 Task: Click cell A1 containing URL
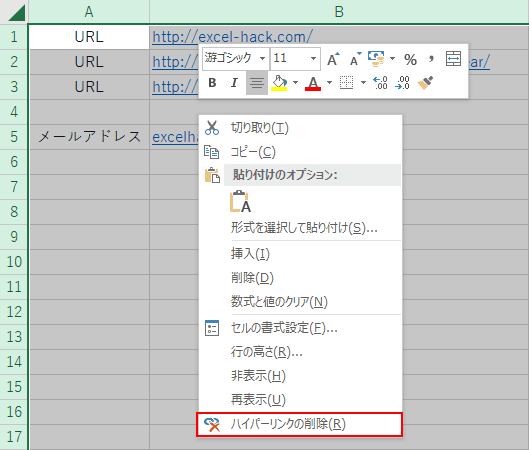(x=89, y=37)
